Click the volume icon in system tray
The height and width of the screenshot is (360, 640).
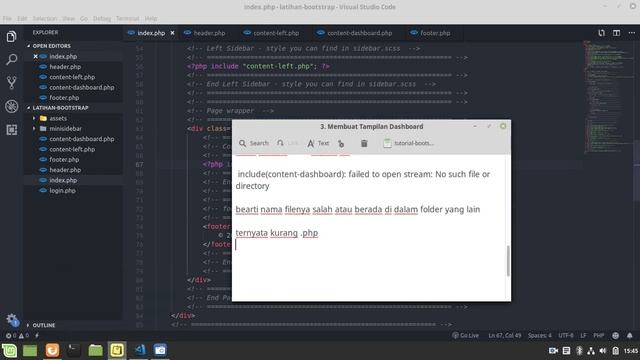[603, 351]
